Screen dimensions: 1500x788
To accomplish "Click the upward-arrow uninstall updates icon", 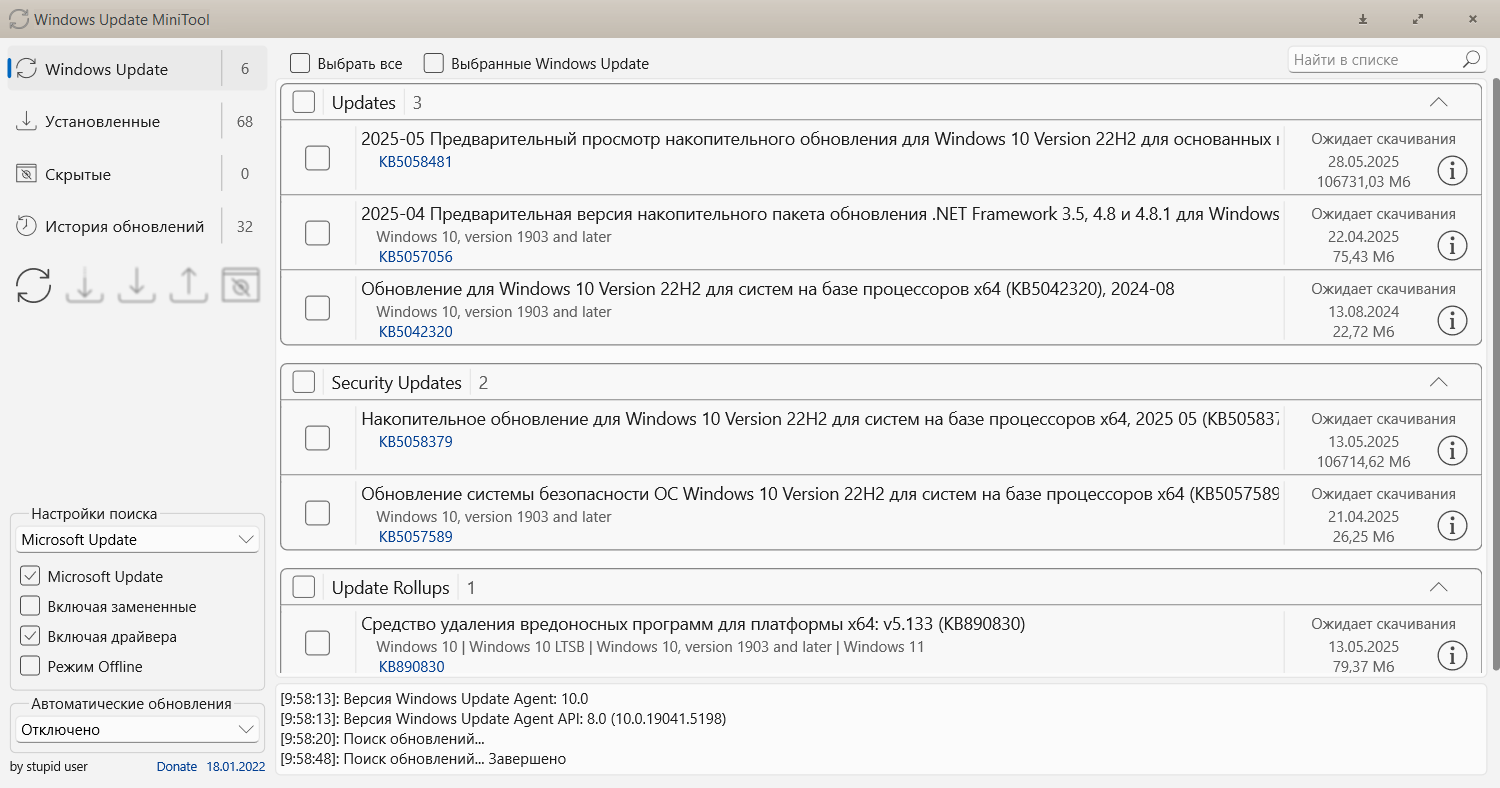I will point(188,286).
